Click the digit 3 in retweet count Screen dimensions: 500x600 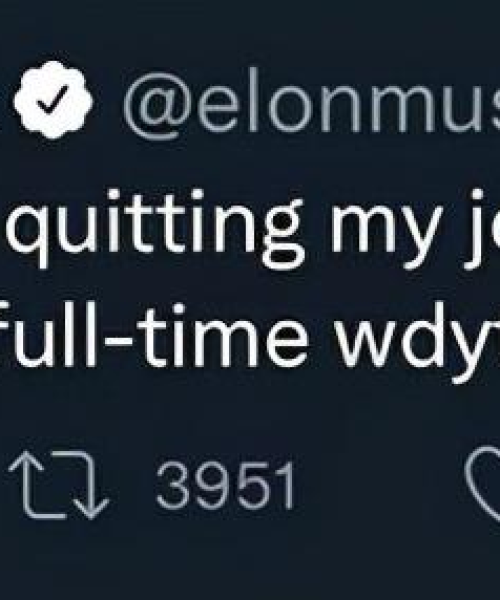(173, 486)
